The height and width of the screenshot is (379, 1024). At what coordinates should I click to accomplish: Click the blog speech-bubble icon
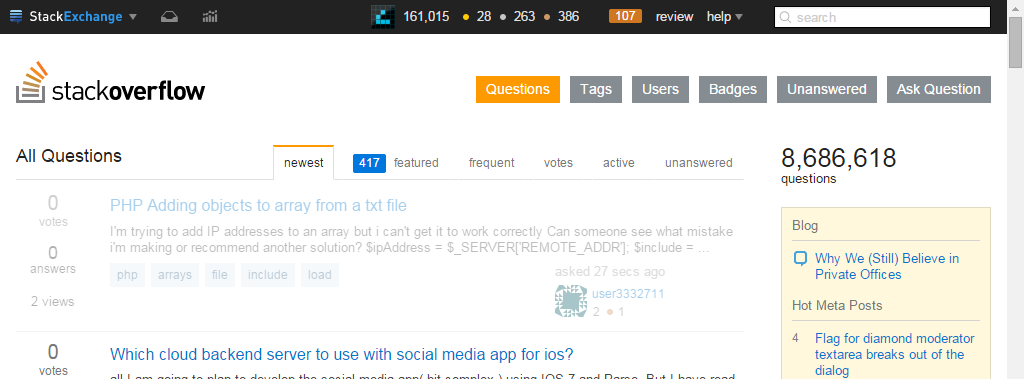point(800,259)
